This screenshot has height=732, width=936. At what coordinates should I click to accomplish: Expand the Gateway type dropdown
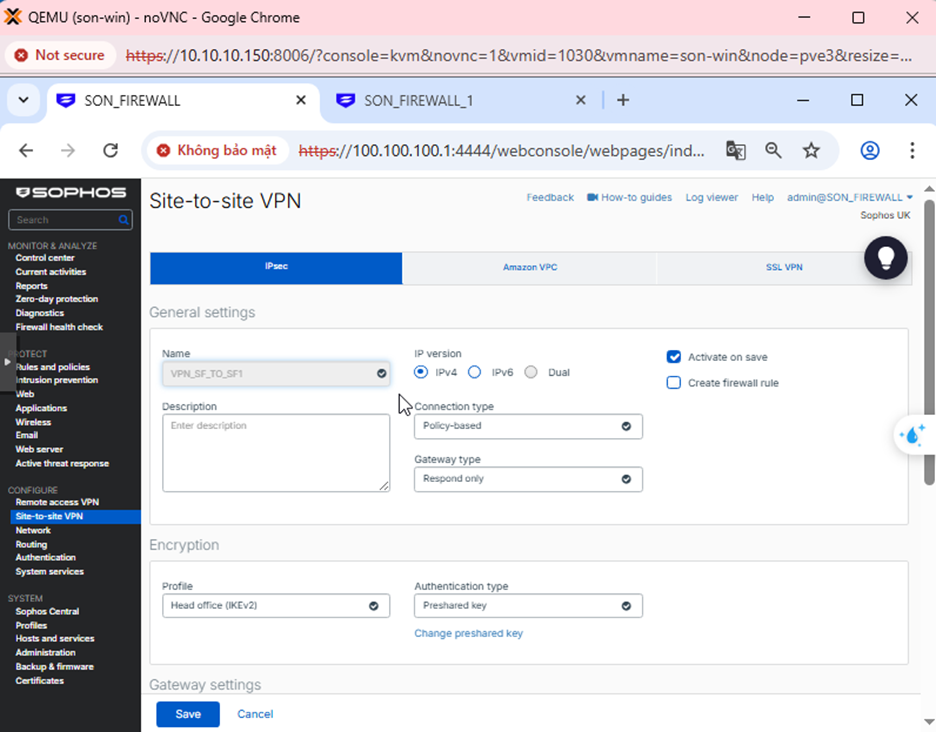[528, 479]
